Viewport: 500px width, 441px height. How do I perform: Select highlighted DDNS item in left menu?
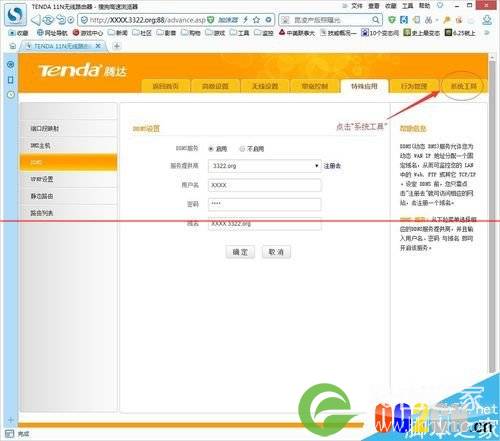coord(69,162)
